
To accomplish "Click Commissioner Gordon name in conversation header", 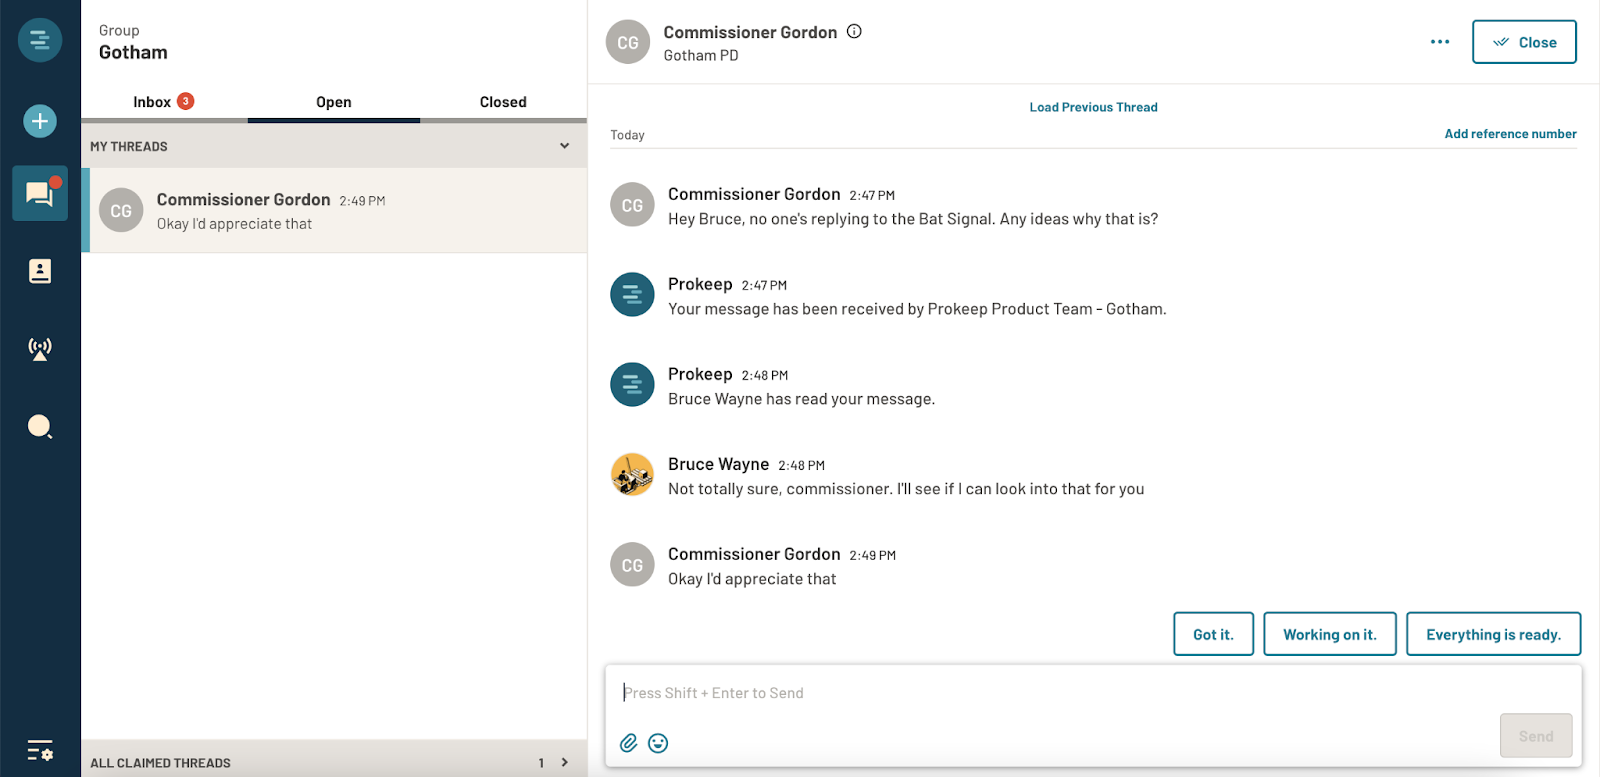I will coord(750,32).
